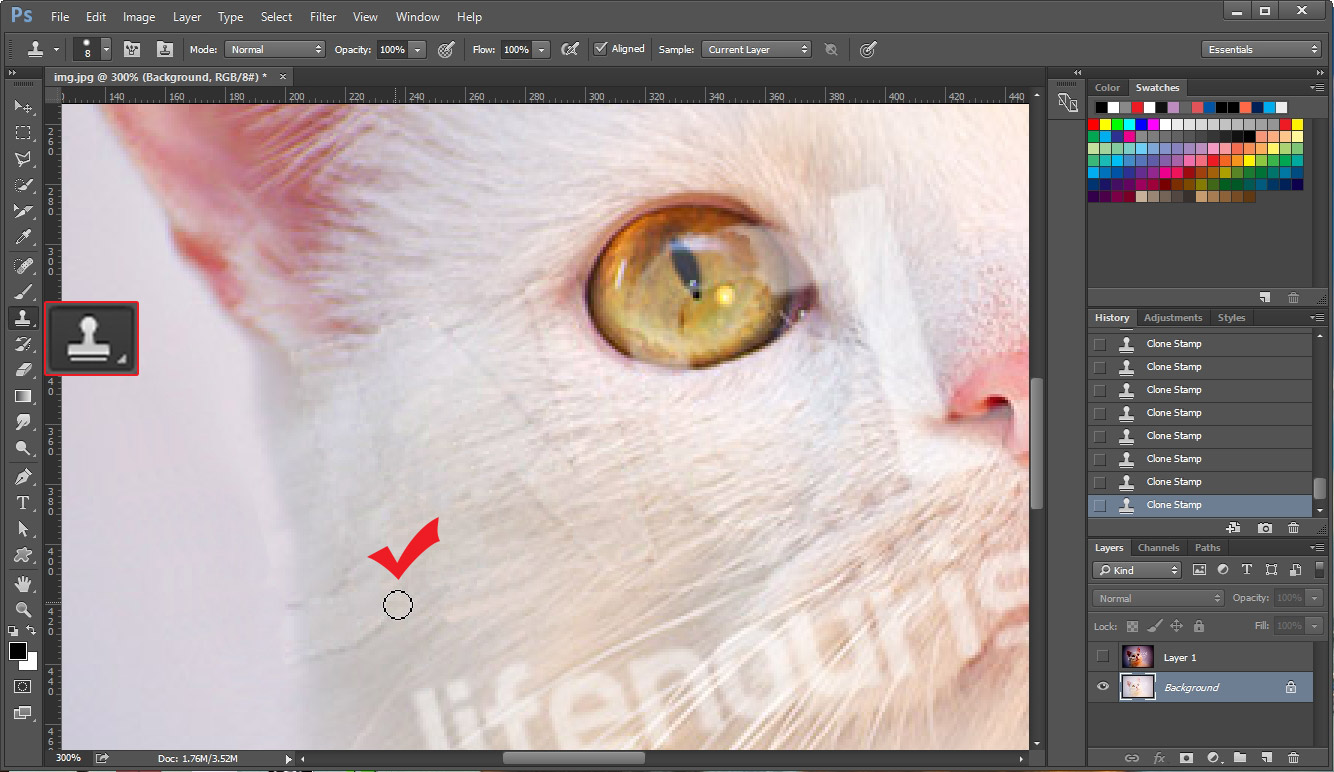Click the horizontal scrollbar below the canvas
Screen dimensions: 1334x772
tap(574, 758)
